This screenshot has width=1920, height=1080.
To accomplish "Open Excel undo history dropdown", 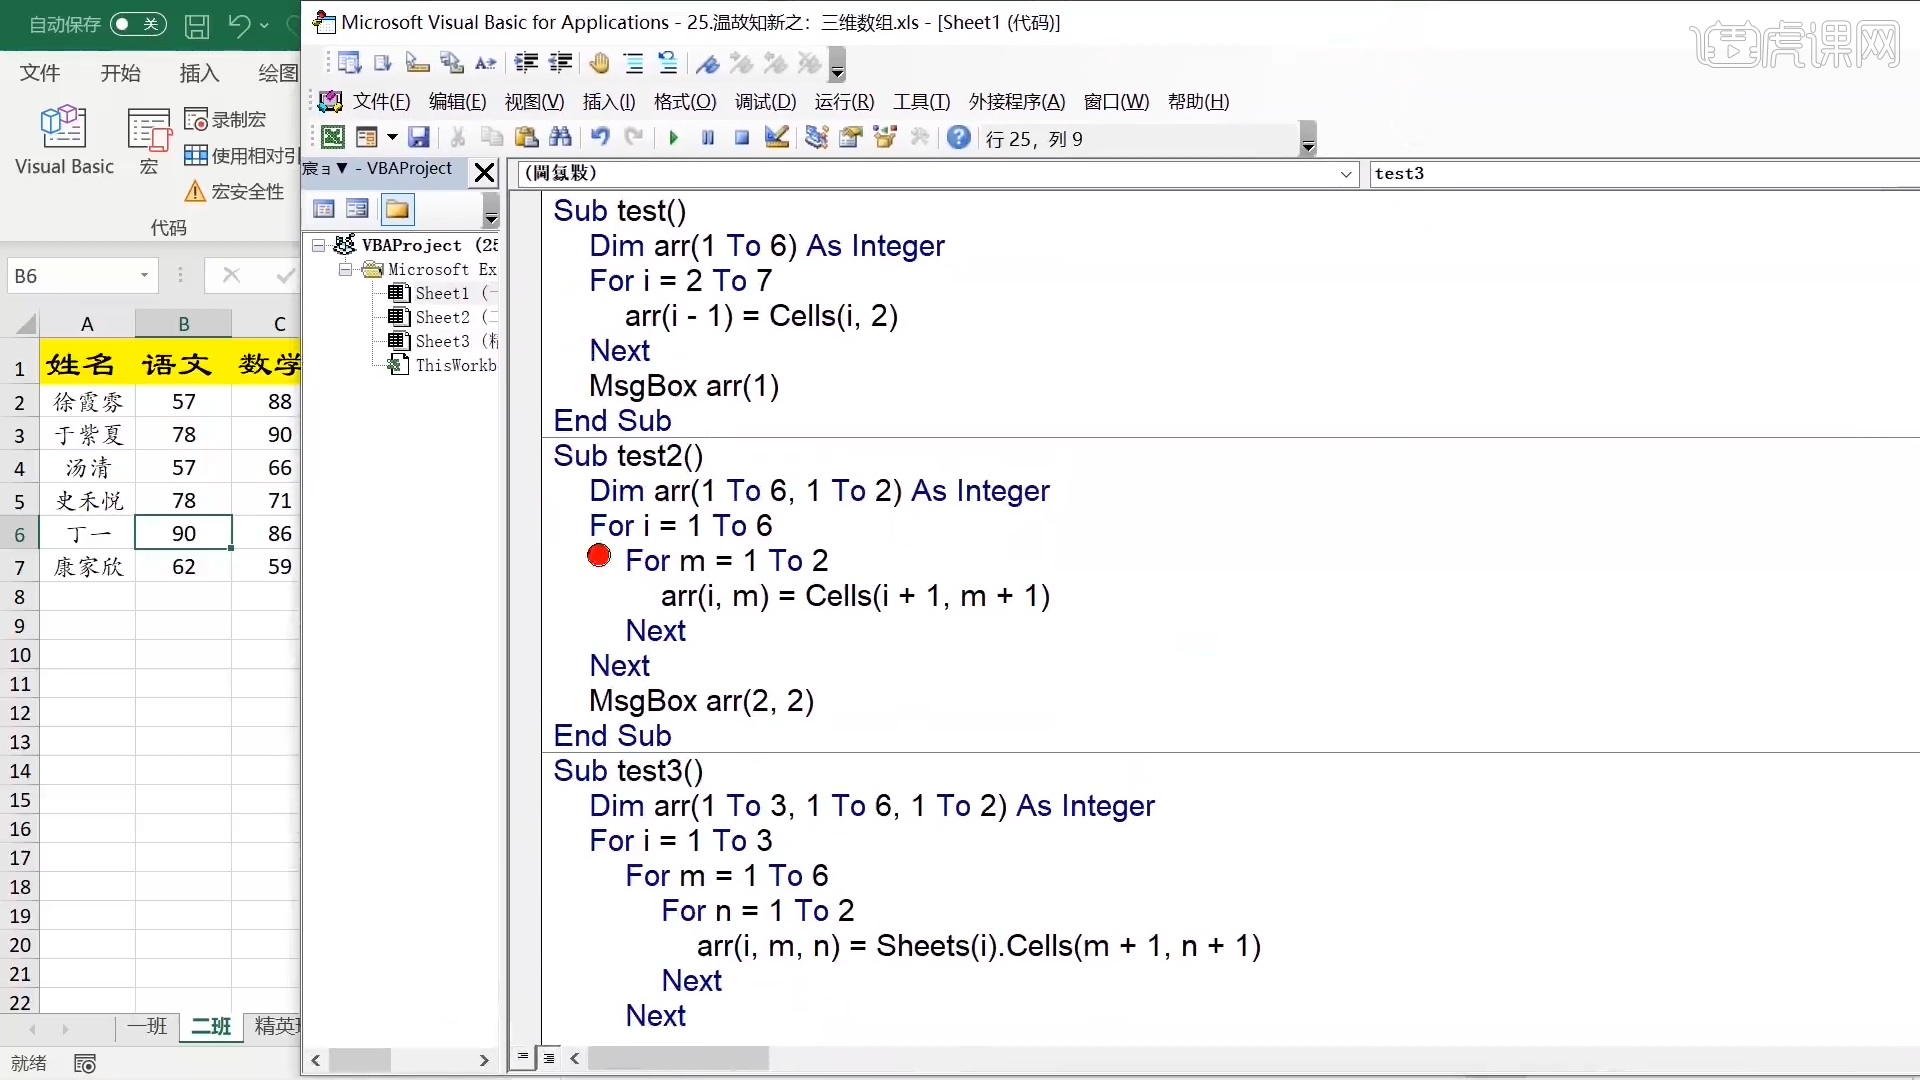I will (x=264, y=25).
